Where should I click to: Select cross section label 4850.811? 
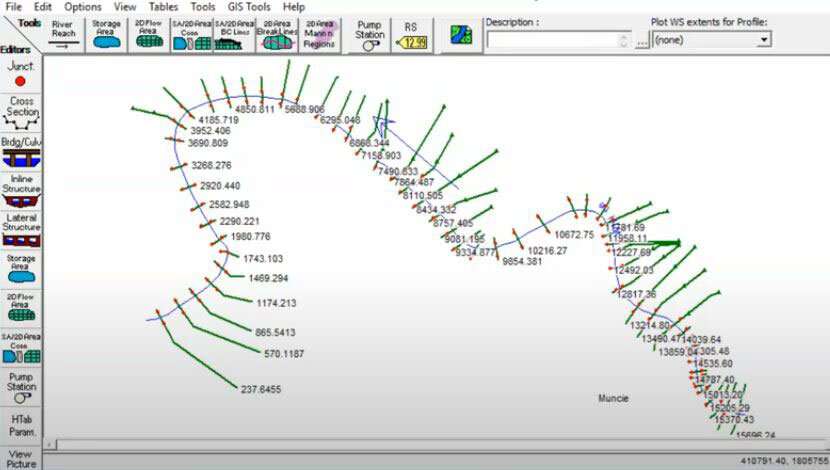[x=255, y=110]
